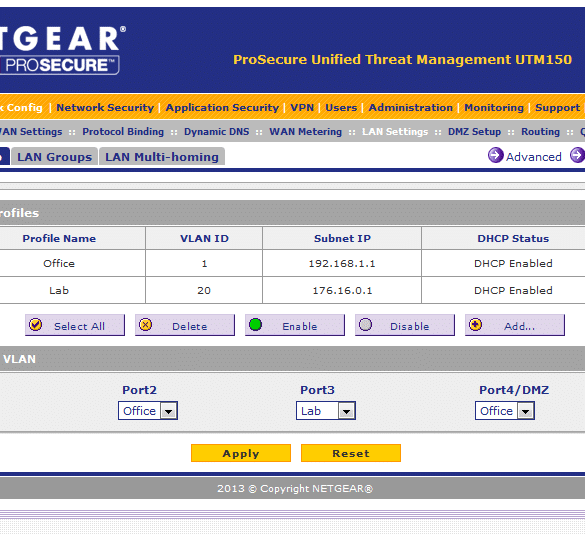Open the Application Security menu
The image size is (585, 535).
point(222,107)
